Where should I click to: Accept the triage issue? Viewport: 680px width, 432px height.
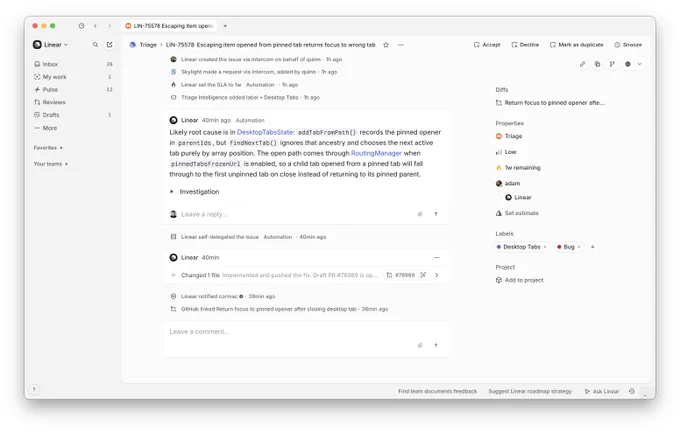pyautogui.click(x=487, y=45)
